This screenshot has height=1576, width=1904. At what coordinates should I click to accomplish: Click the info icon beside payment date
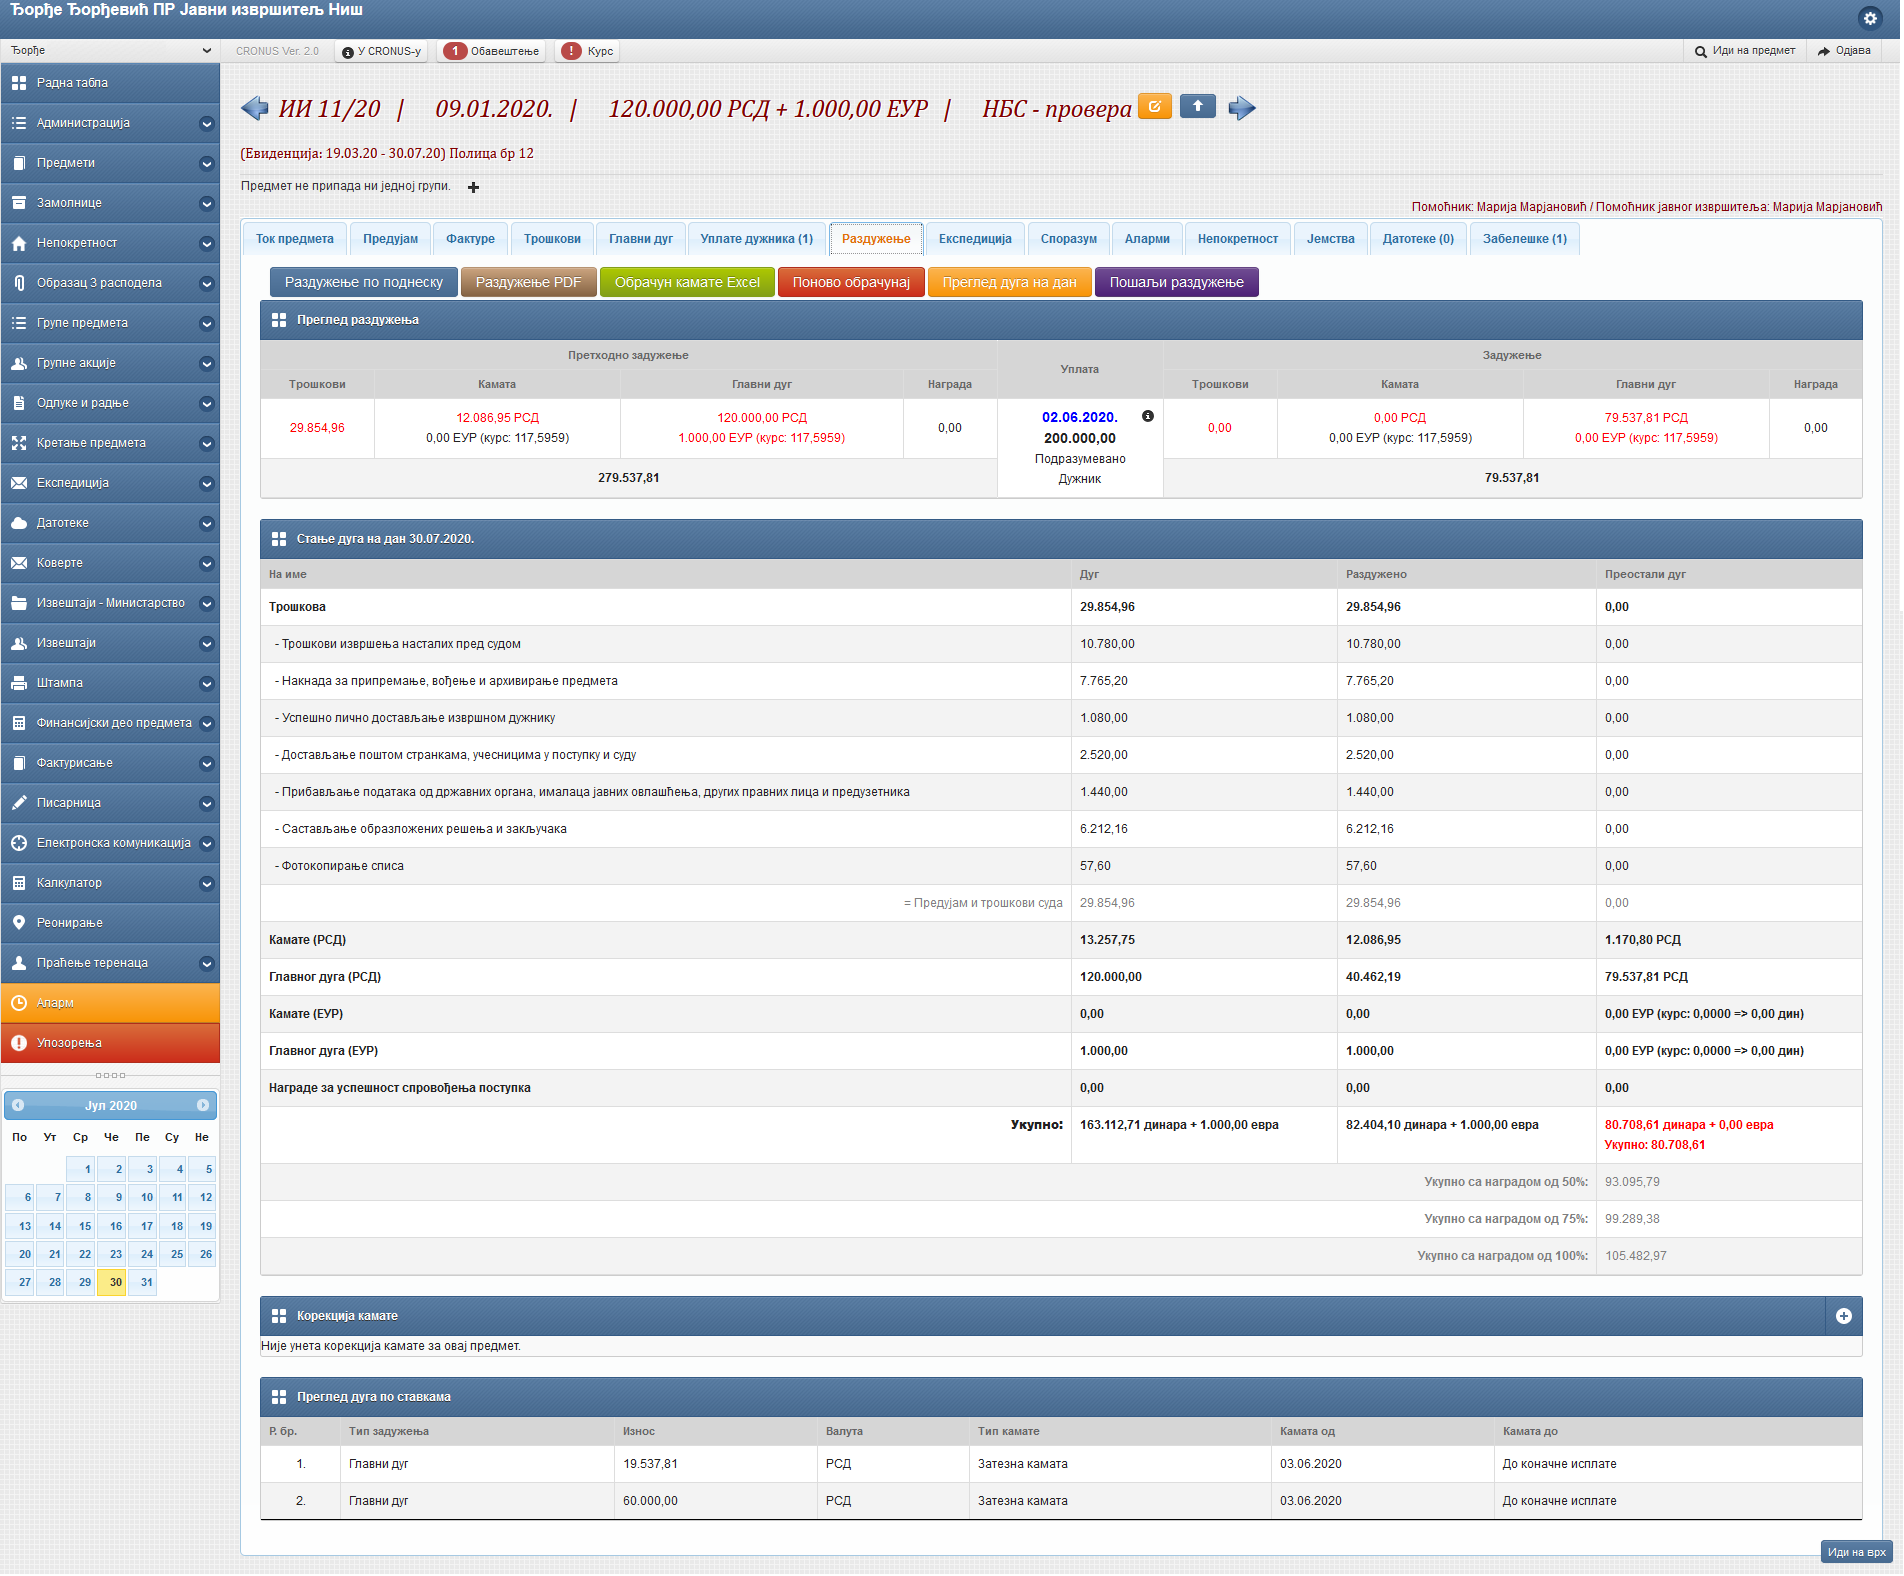tap(1147, 416)
